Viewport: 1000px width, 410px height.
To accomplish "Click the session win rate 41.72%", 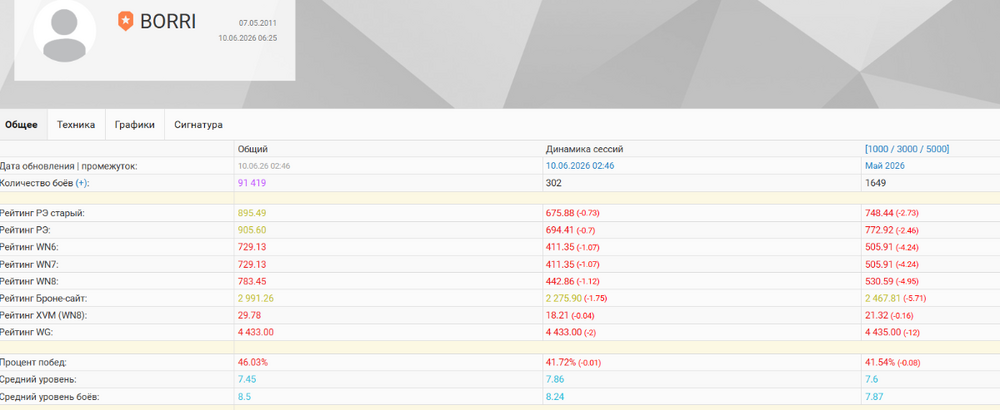I will pos(561,363).
